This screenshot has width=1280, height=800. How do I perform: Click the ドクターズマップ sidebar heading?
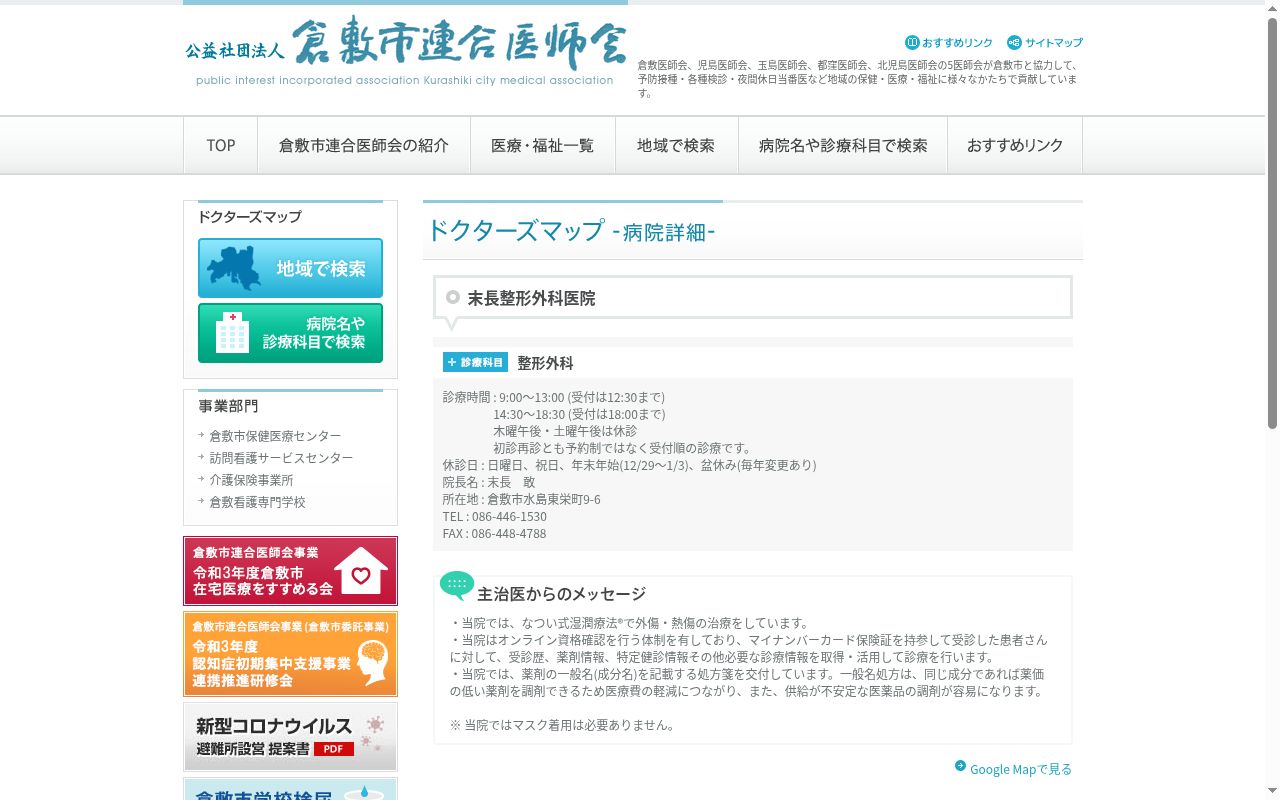[x=249, y=217]
